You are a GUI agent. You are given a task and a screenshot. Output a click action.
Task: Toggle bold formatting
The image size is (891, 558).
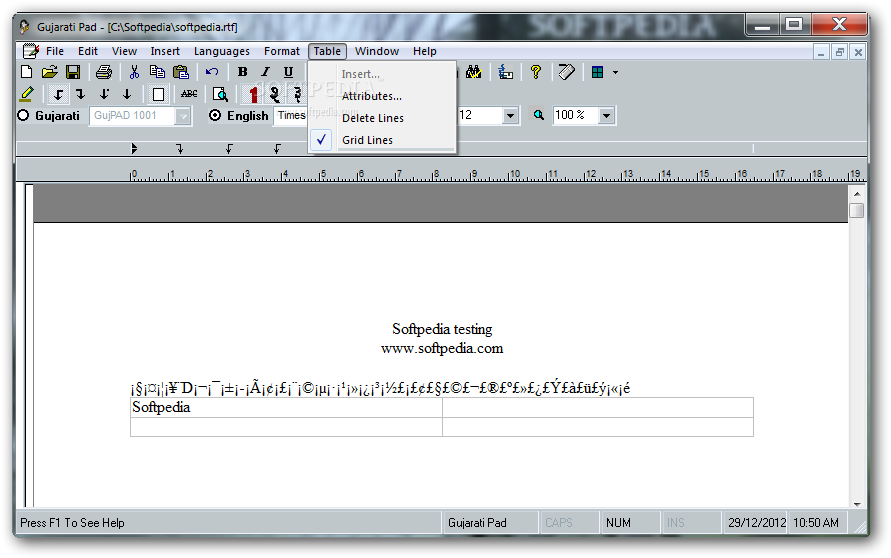pyautogui.click(x=243, y=72)
